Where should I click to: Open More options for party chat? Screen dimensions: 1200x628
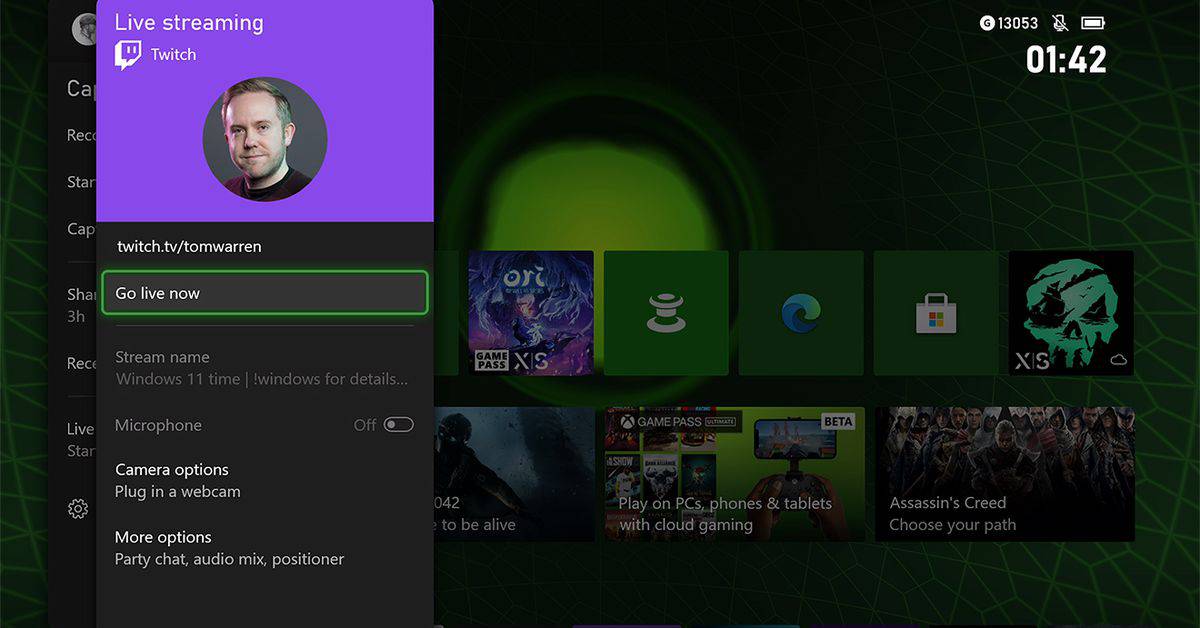coord(265,548)
